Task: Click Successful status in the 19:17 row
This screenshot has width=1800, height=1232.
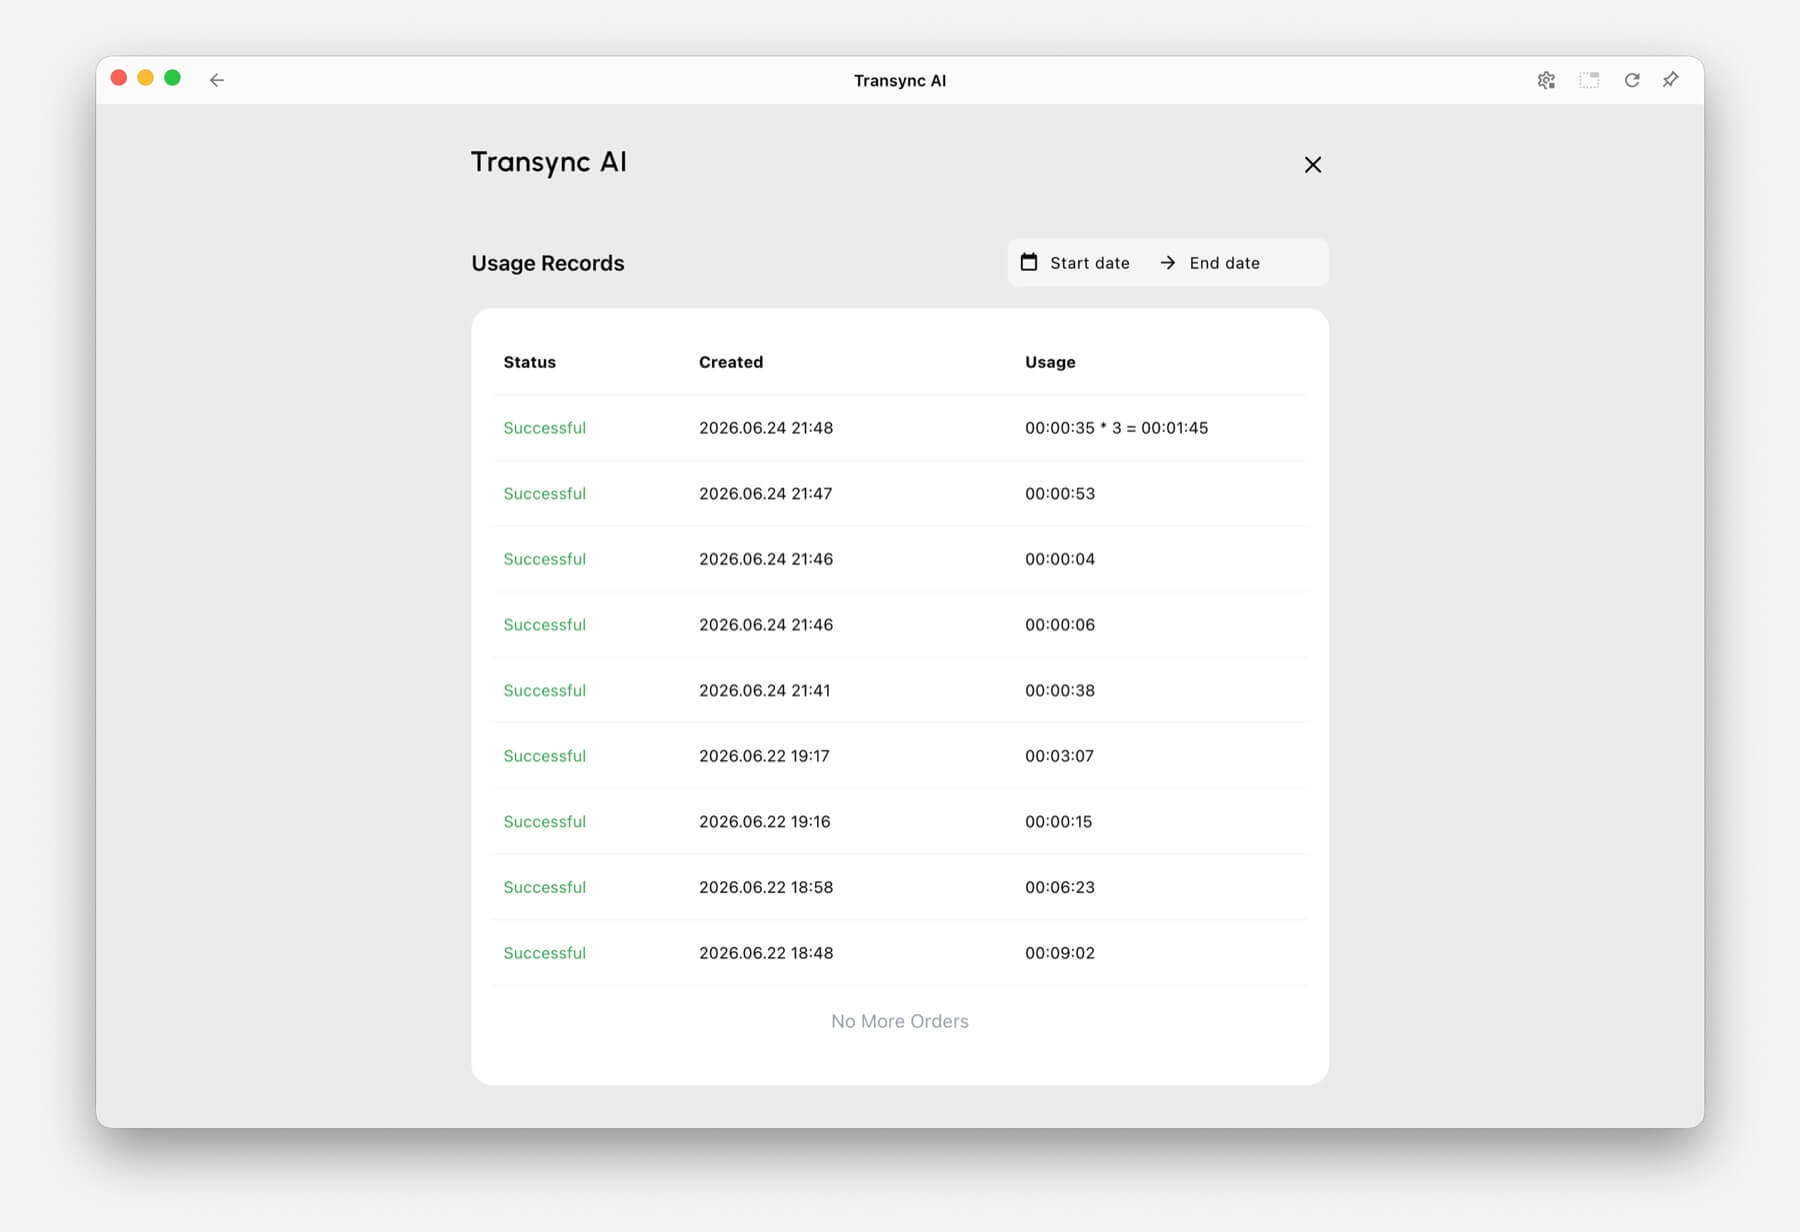Action: [544, 756]
